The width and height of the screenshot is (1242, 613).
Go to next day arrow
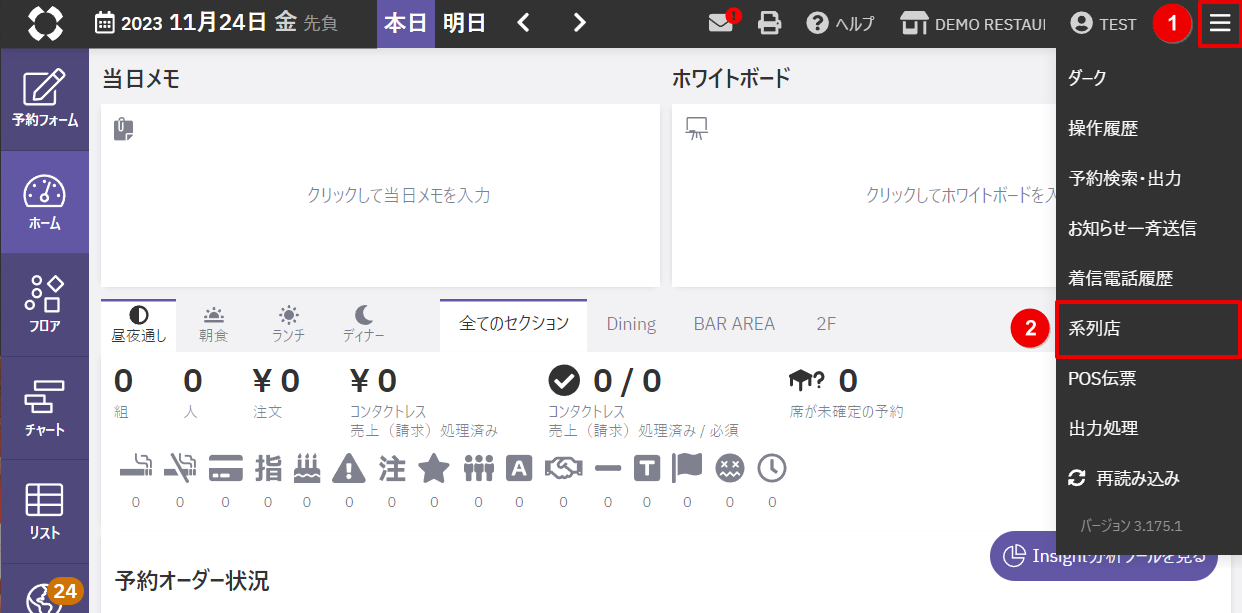pyautogui.click(x=579, y=24)
